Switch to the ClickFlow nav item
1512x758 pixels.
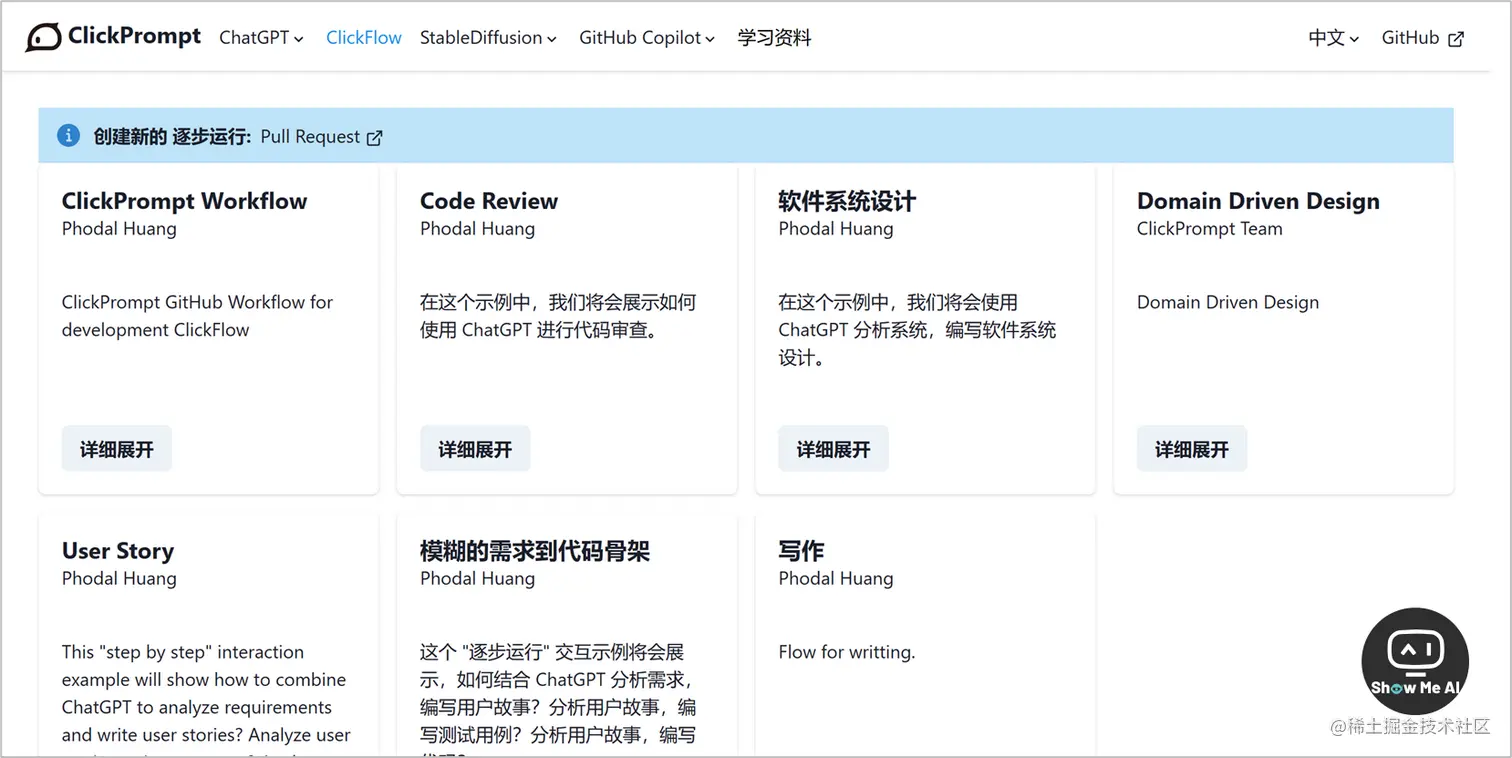click(364, 38)
